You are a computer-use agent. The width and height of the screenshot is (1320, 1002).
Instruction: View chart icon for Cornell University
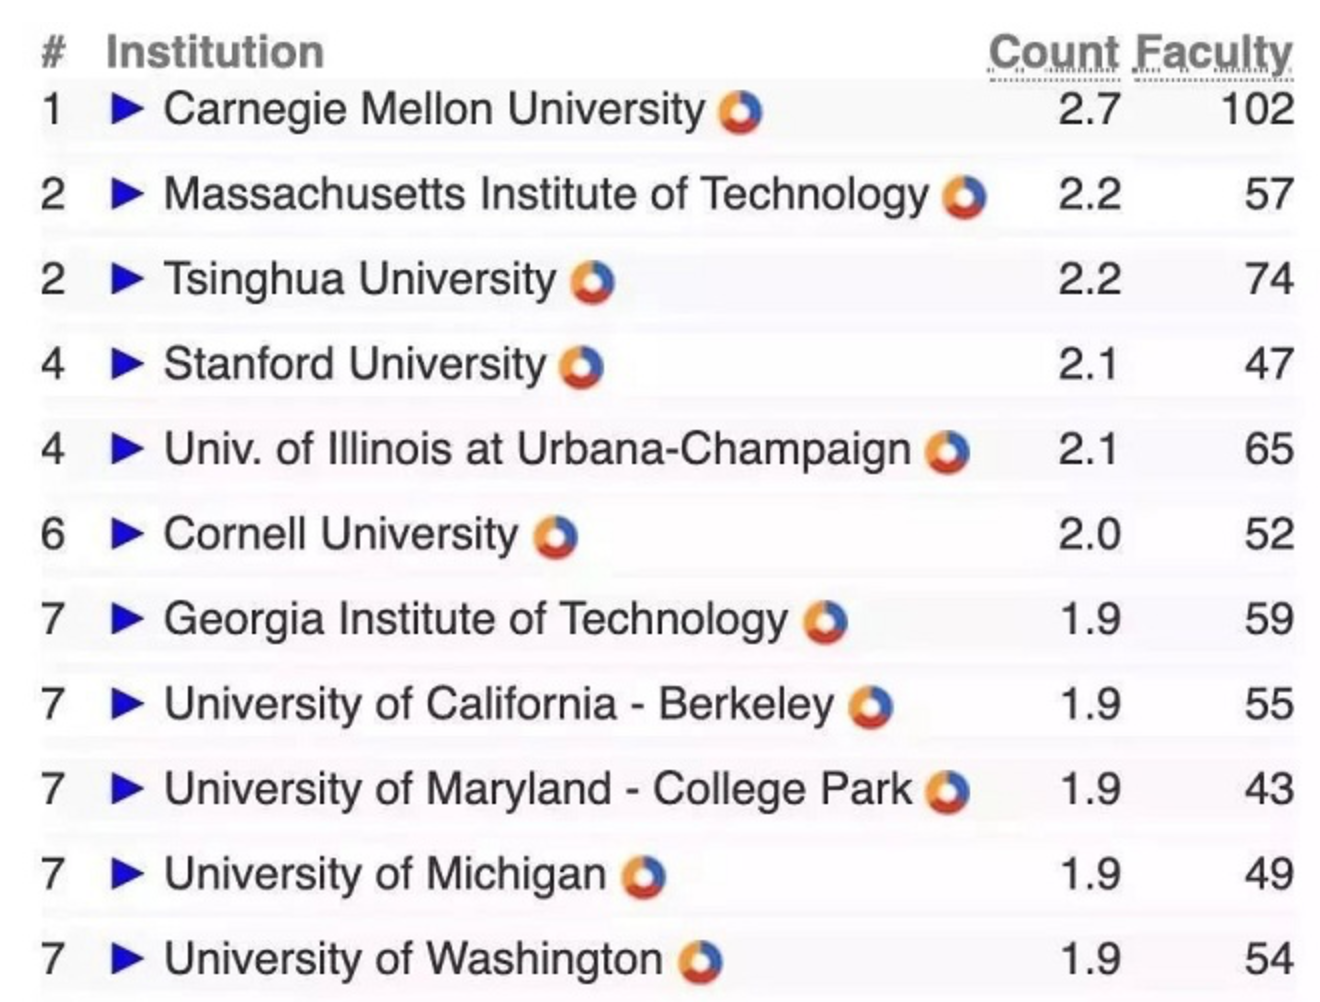tap(556, 537)
